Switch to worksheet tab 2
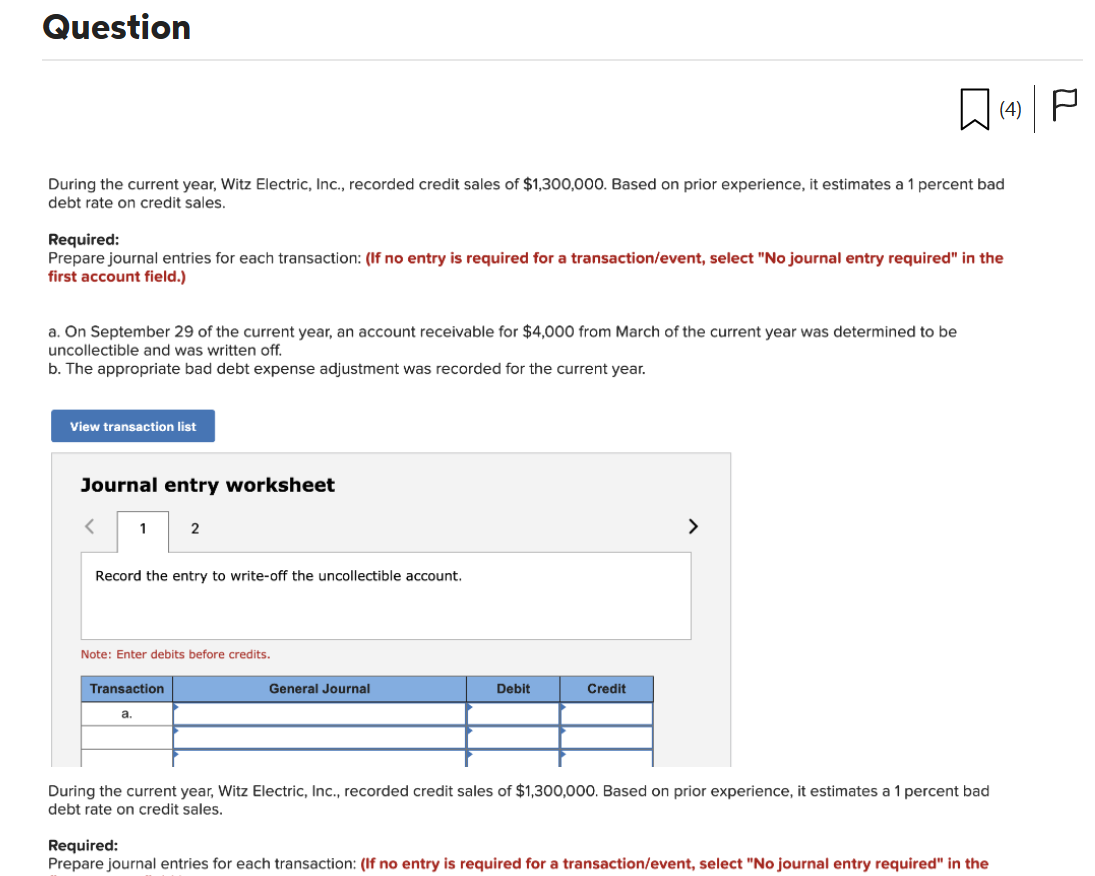The width and height of the screenshot is (1095, 876). (x=194, y=528)
